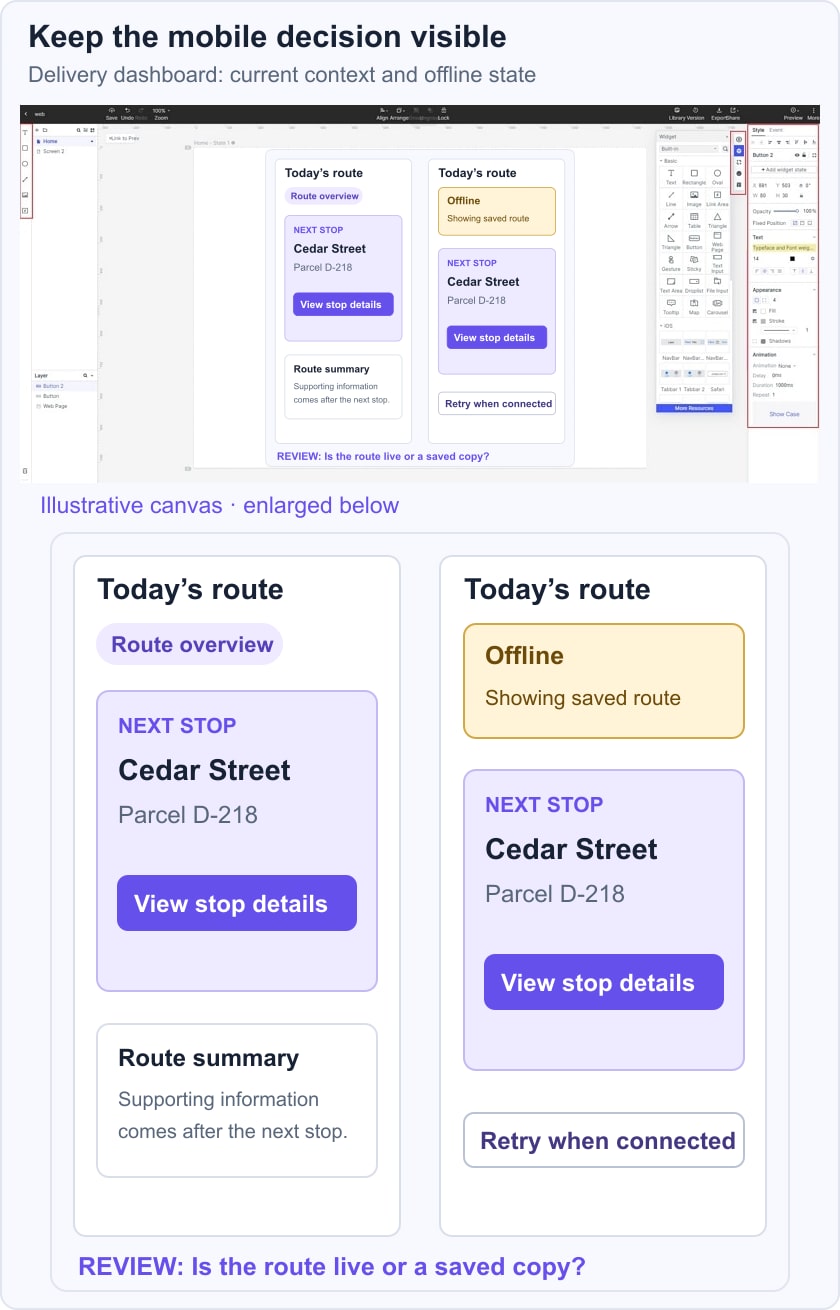Select the Button 2 layer

pyautogui.click(x=65, y=385)
